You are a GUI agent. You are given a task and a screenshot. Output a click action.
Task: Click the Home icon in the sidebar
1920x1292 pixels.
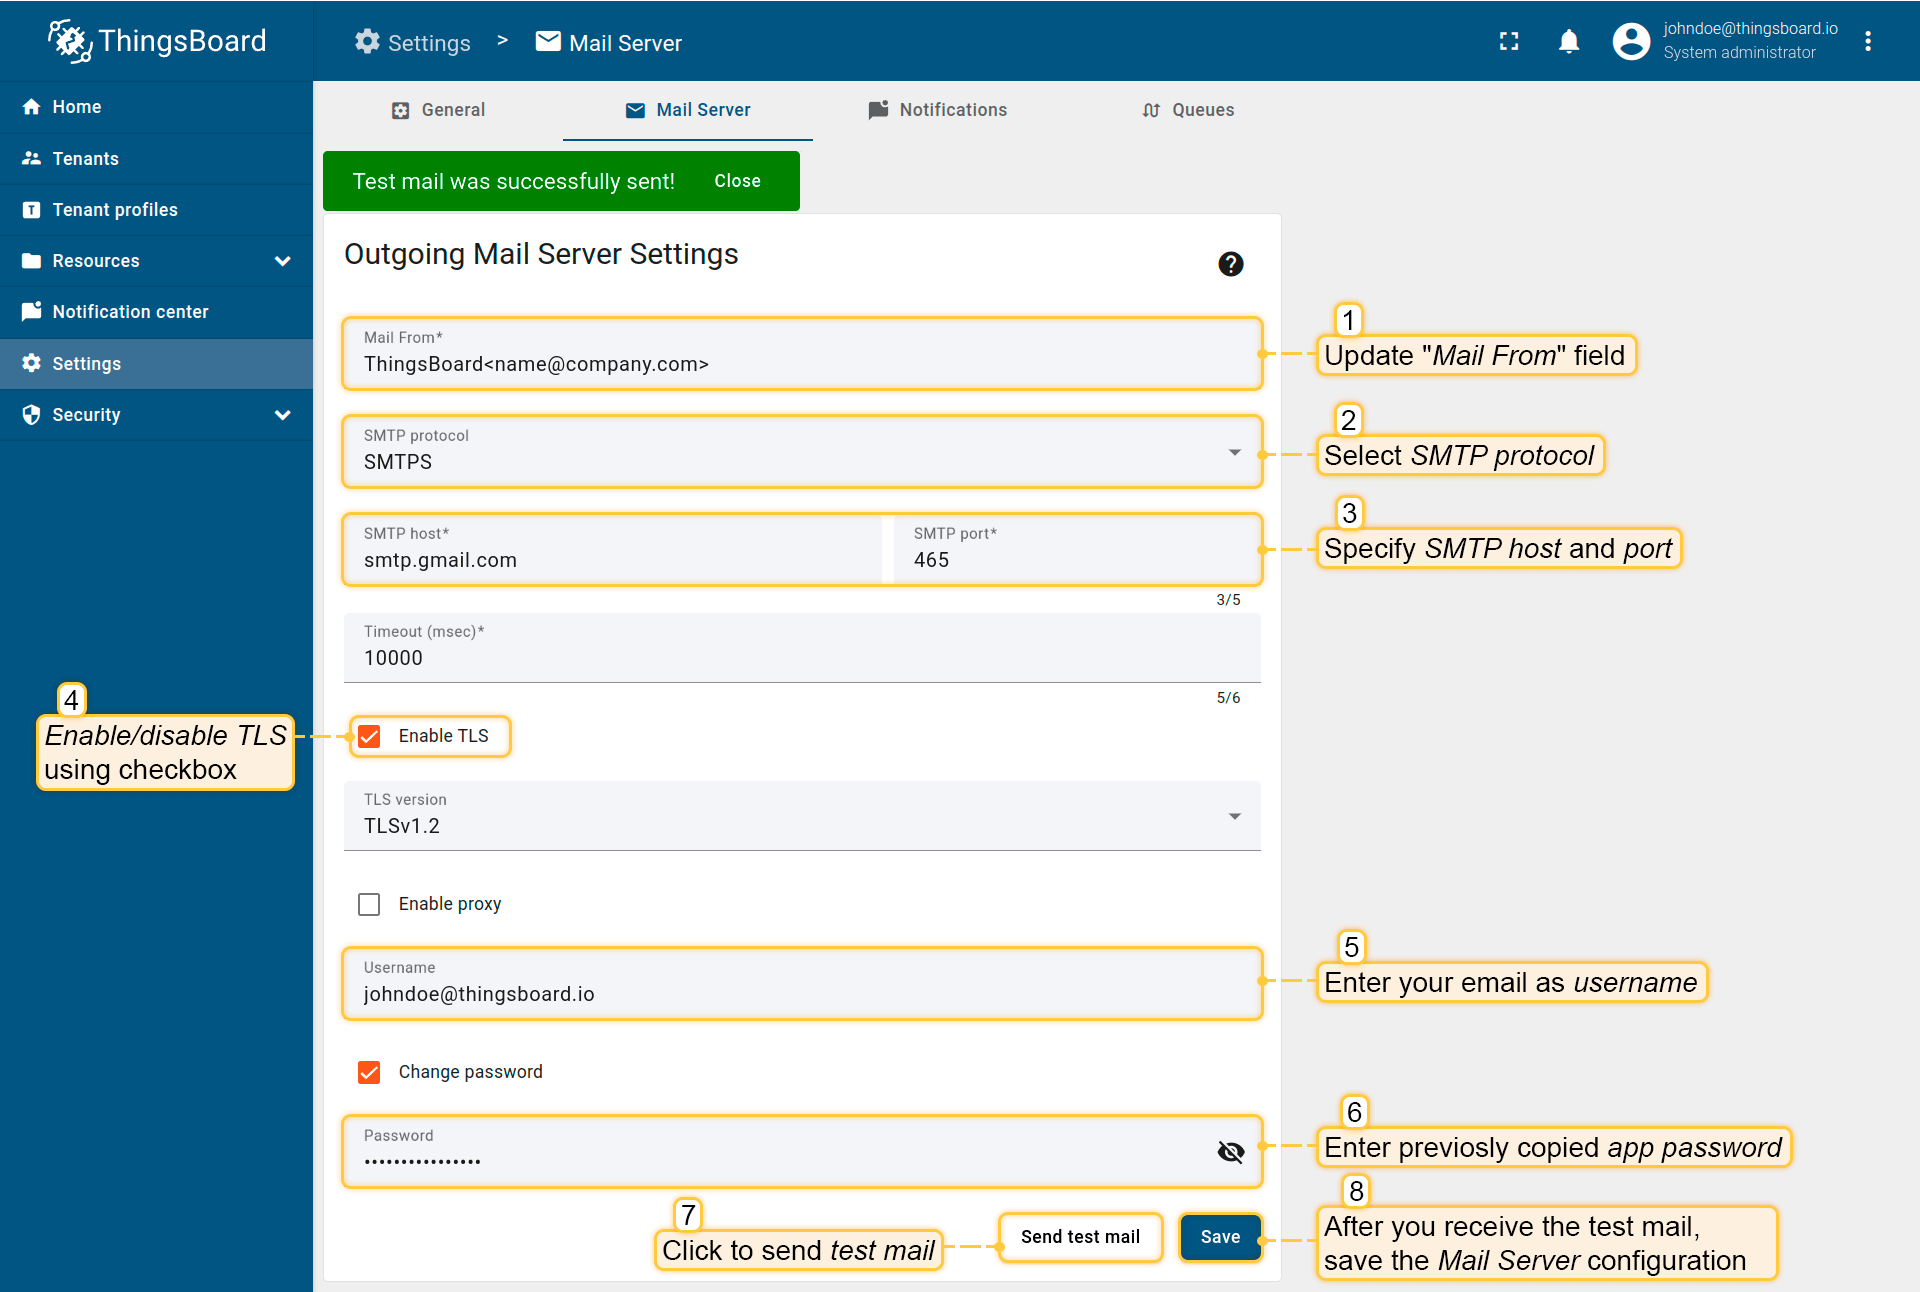pos(32,107)
